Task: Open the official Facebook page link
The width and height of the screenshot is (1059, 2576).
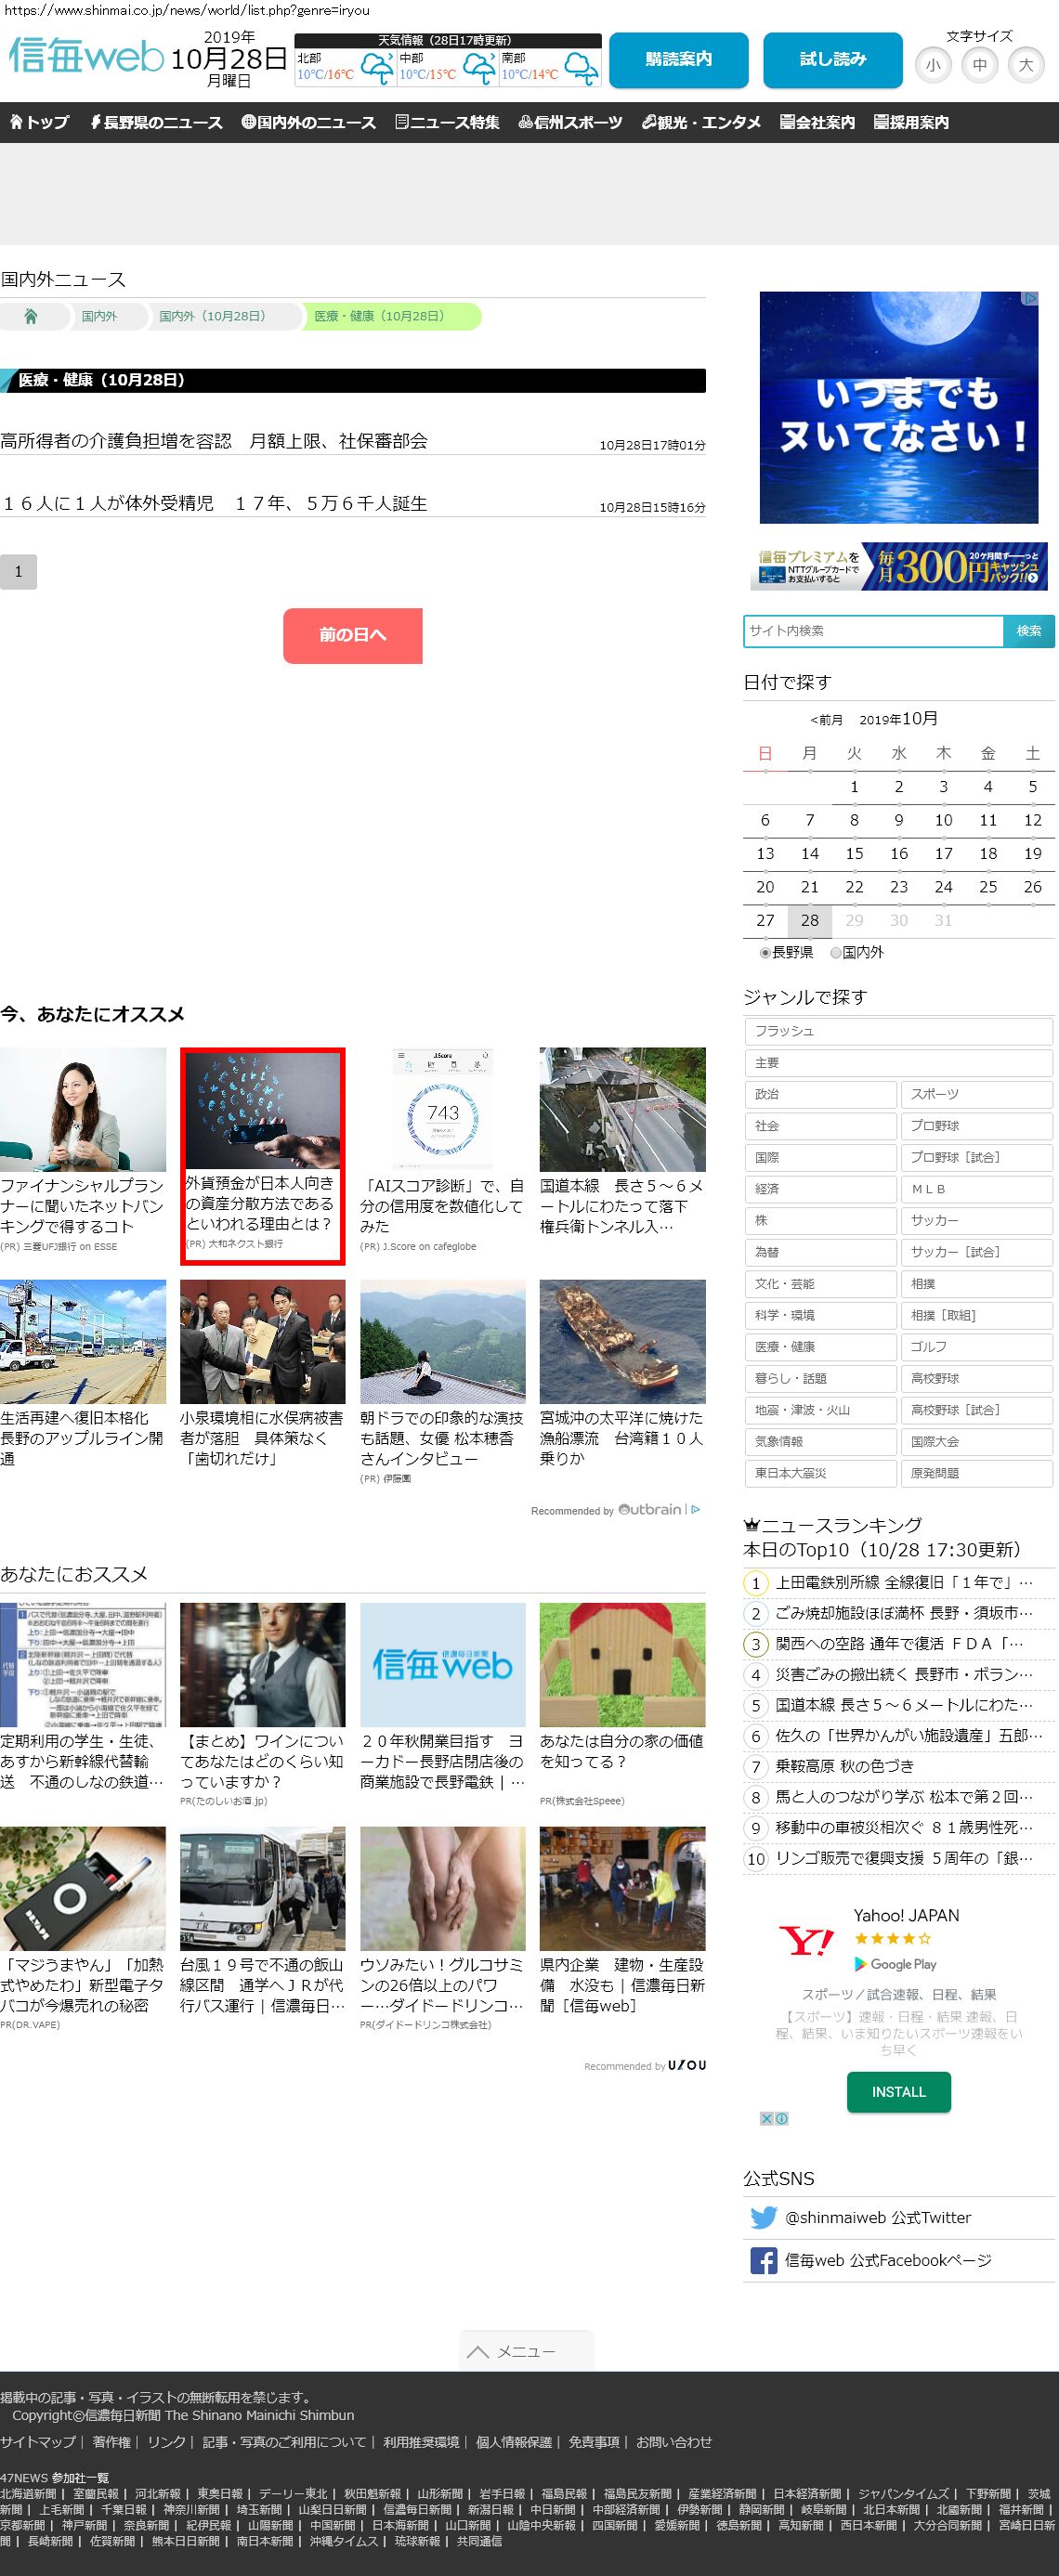Action: [887, 2260]
